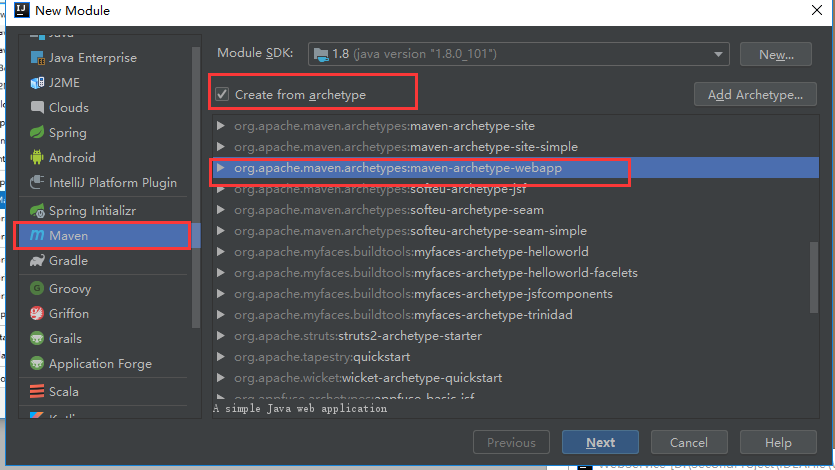Click the New... SDK button
Image resolution: width=835 pixels, height=470 pixels.
tap(776, 54)
